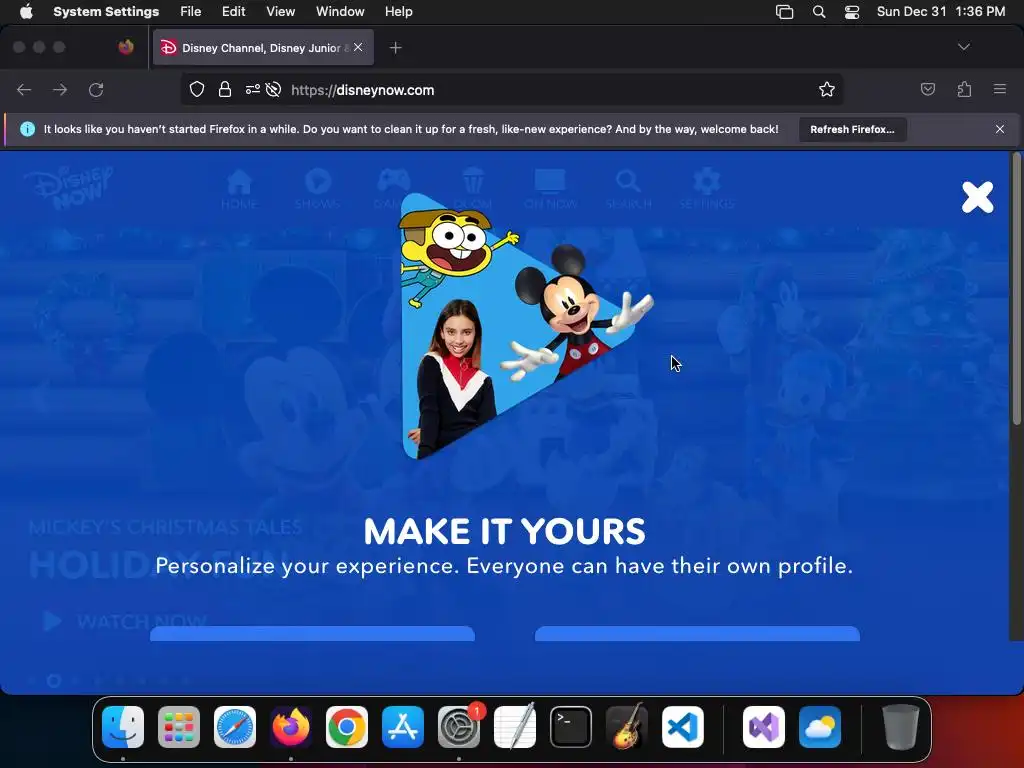Image resolution: width=1024 pixels, height=768 pixels.
Task: Go back to previous page
Action: click(24, 90)
